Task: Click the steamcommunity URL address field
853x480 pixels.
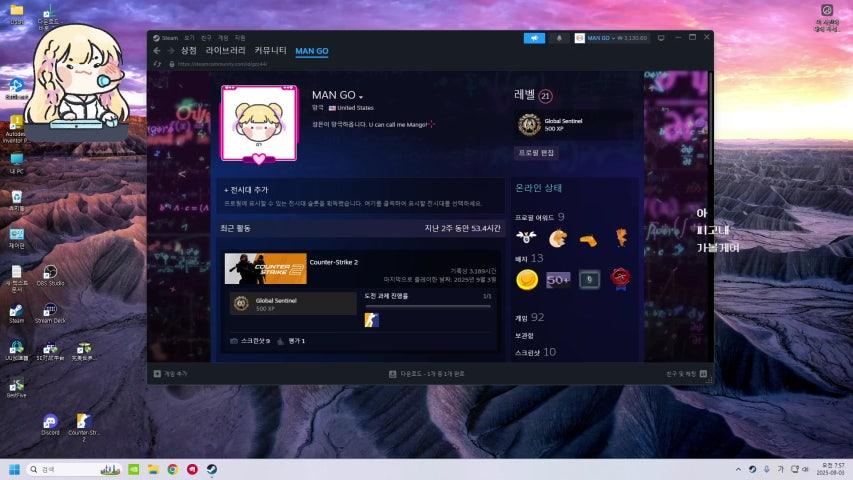Action: click(x=222, y=64)
